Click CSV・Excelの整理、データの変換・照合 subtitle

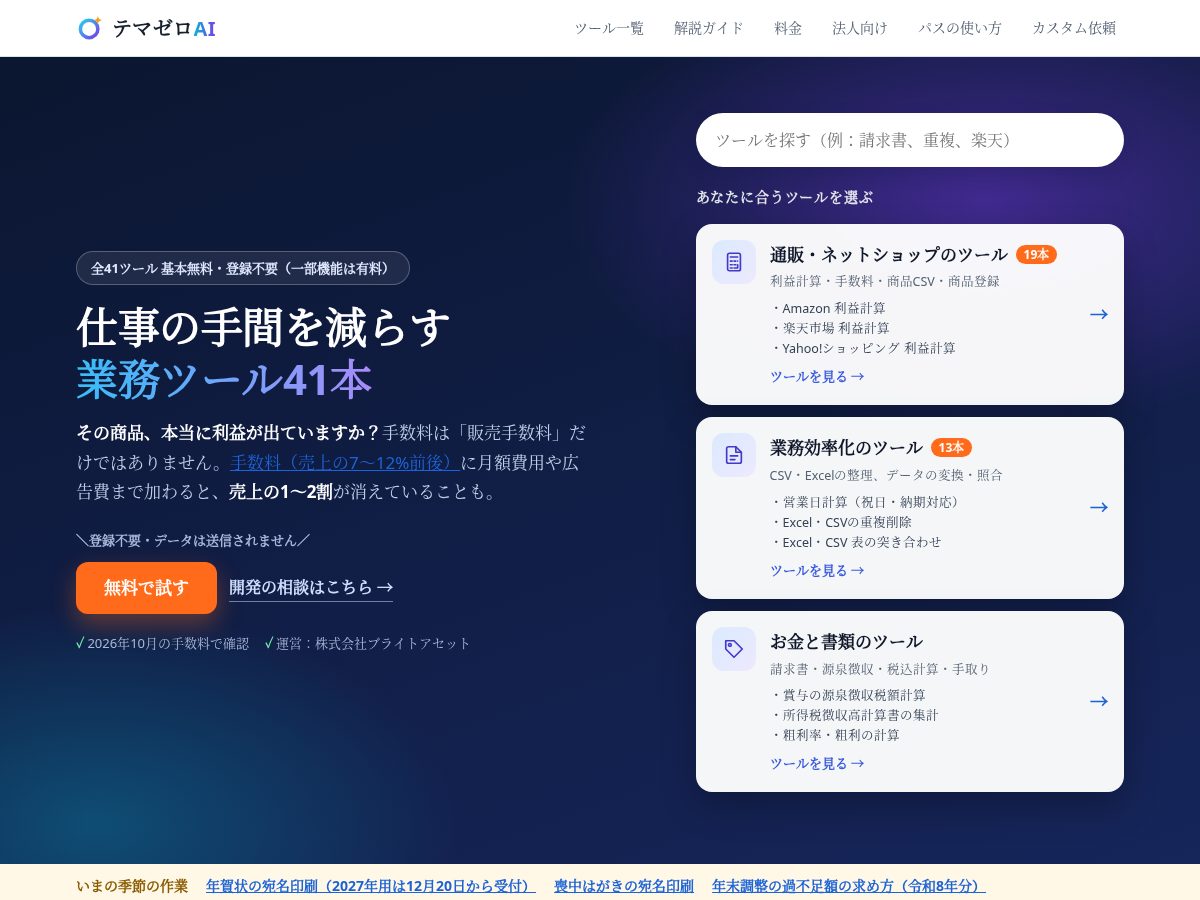[886, 475]
